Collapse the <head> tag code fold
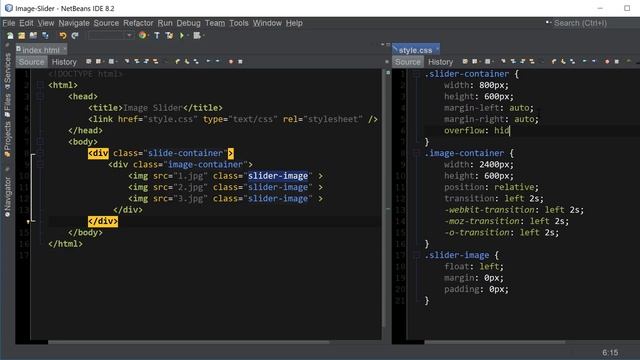640x360 pixels. point(40,96)
